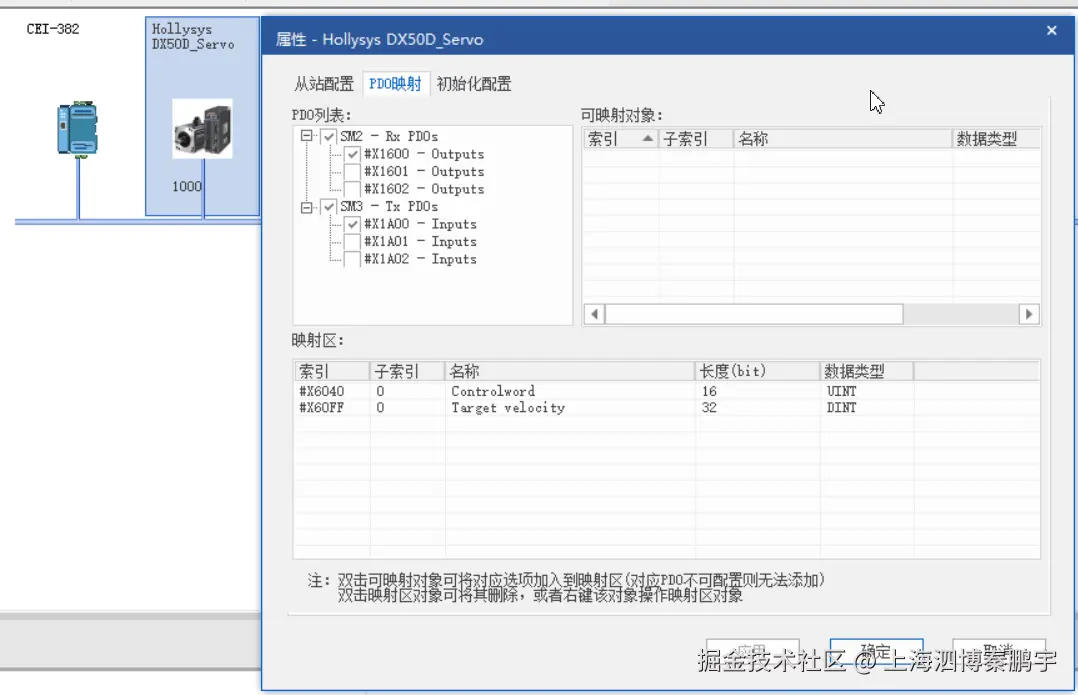Image resolution: width=1078 pixels, height=695 pixels.
Task: Switch to the 初始化配置 tab
Action: click(473, 83)
